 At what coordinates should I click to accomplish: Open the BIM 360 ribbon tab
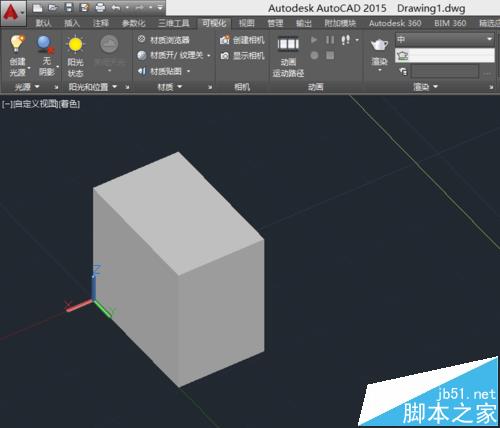pos(450,23)
